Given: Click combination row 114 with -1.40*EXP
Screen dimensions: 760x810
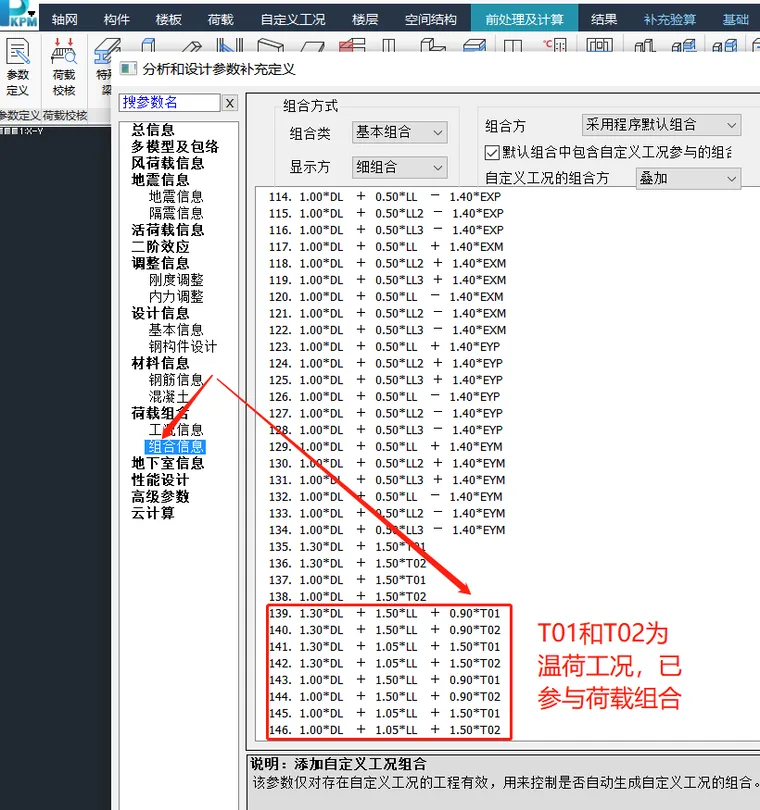Looking at the screenshot, I should 385,197.
